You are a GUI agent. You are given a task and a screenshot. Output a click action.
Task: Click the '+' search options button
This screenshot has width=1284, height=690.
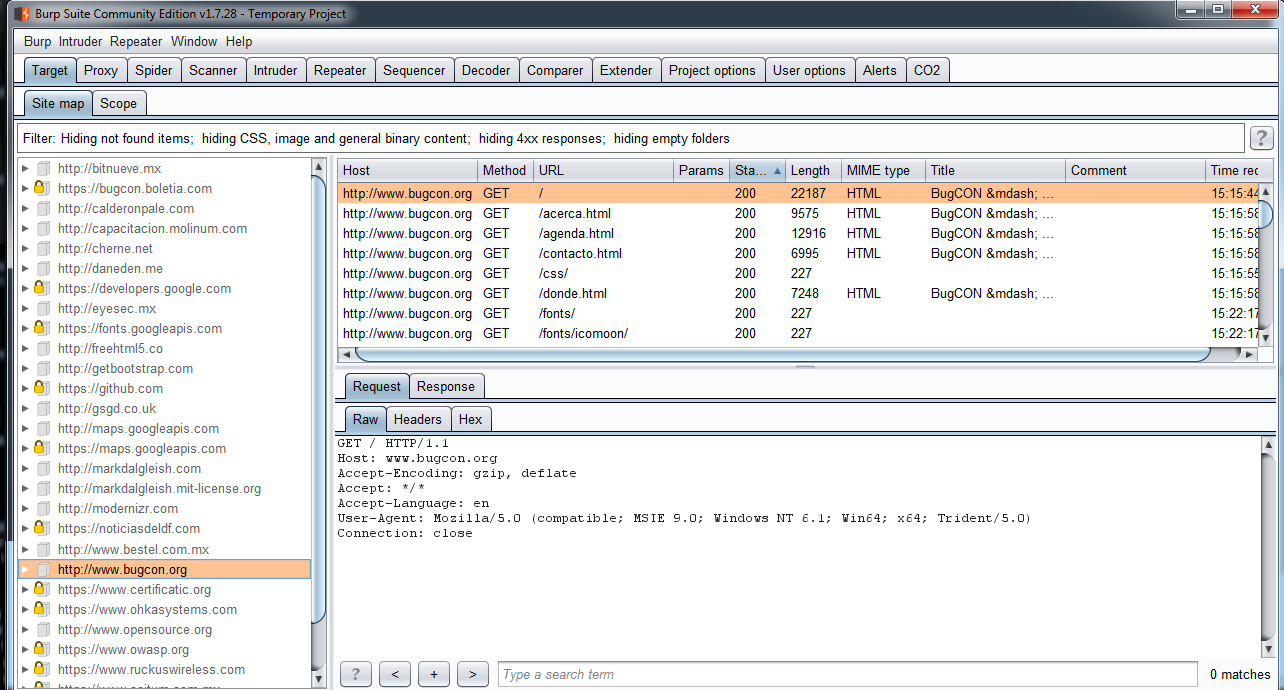(x=433, y=674)
